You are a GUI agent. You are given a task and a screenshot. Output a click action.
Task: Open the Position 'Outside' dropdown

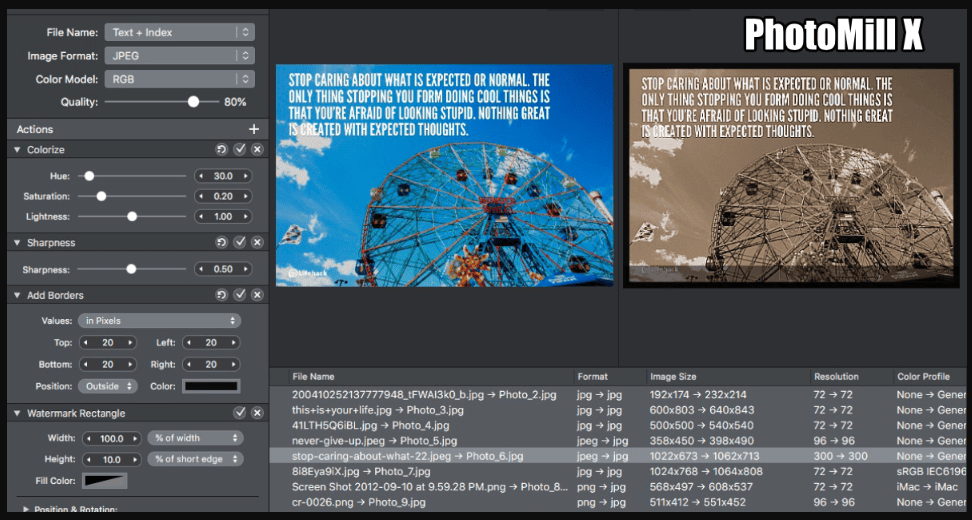[x=108, y=386]
